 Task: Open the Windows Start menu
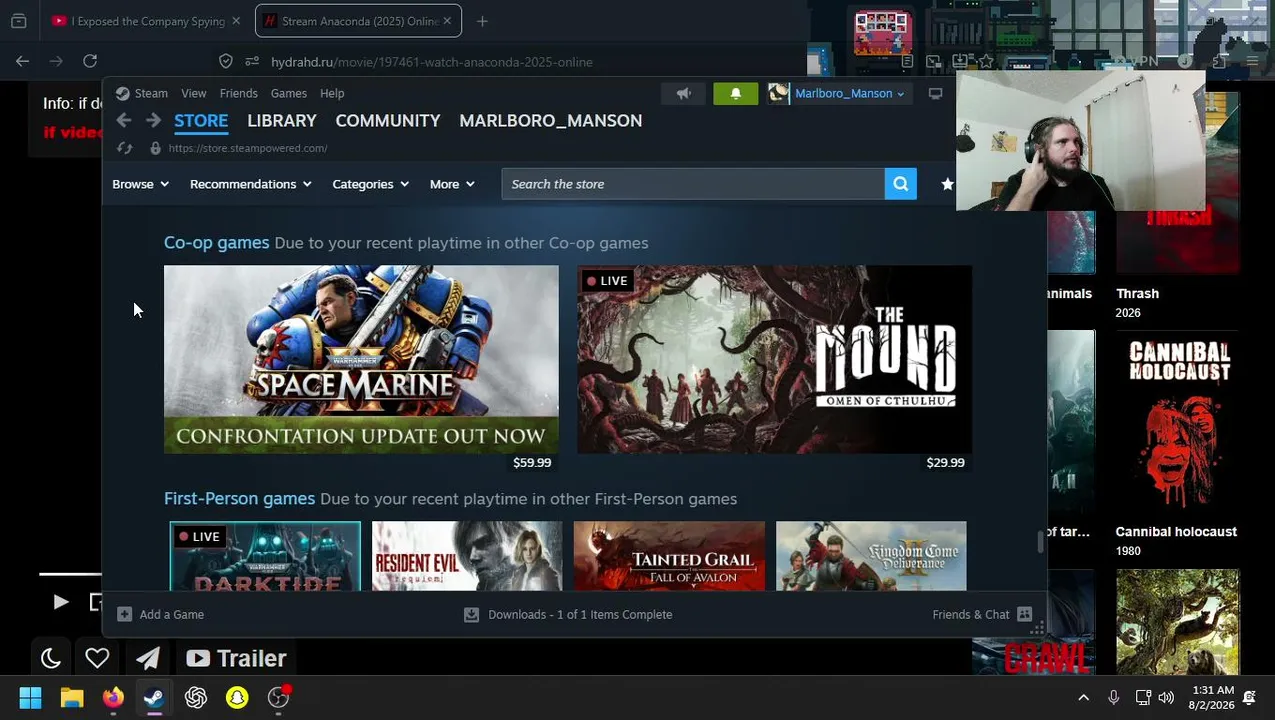click(30, 697)
